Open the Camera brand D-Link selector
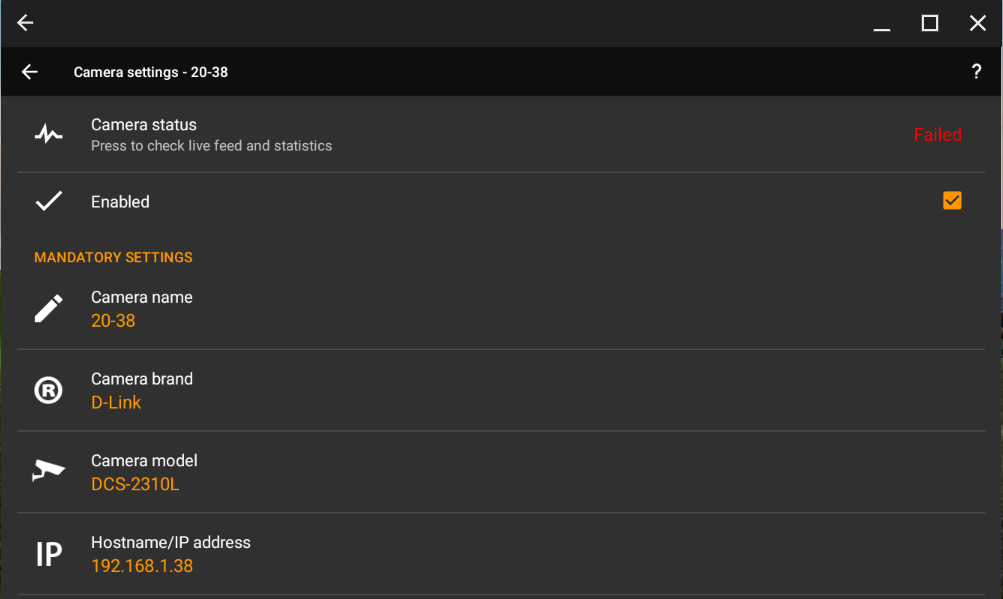The height and width of the screenshot is (599, 1003). tap(501, 390)
